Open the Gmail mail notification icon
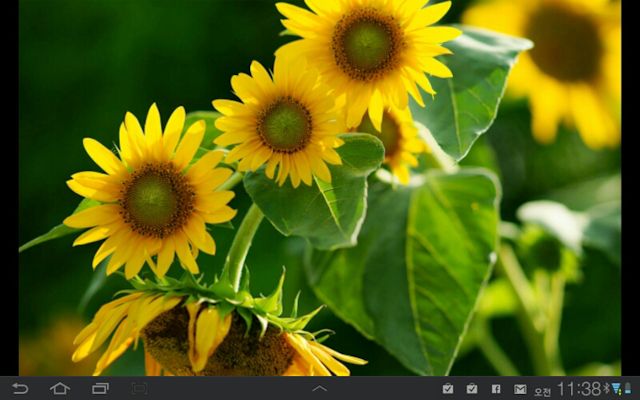 coord(520,389)
